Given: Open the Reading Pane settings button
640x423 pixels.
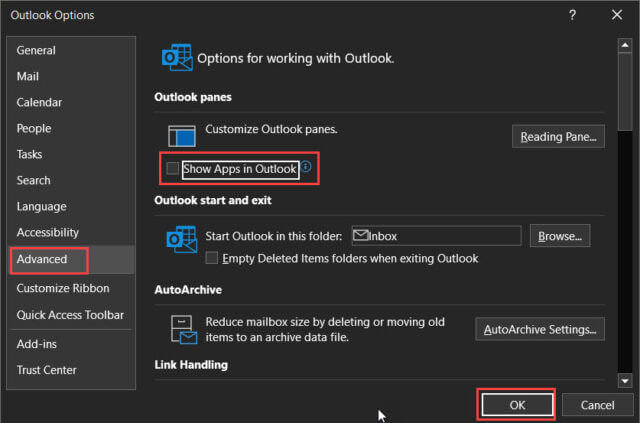Looking at the screenshot, I should point(558,136).
